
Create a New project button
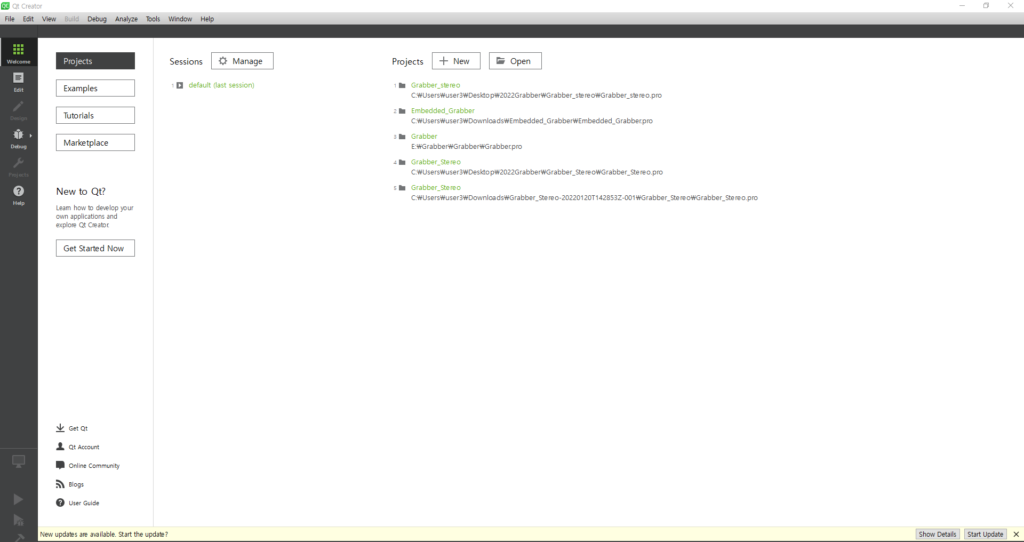[x=456, y=61]
